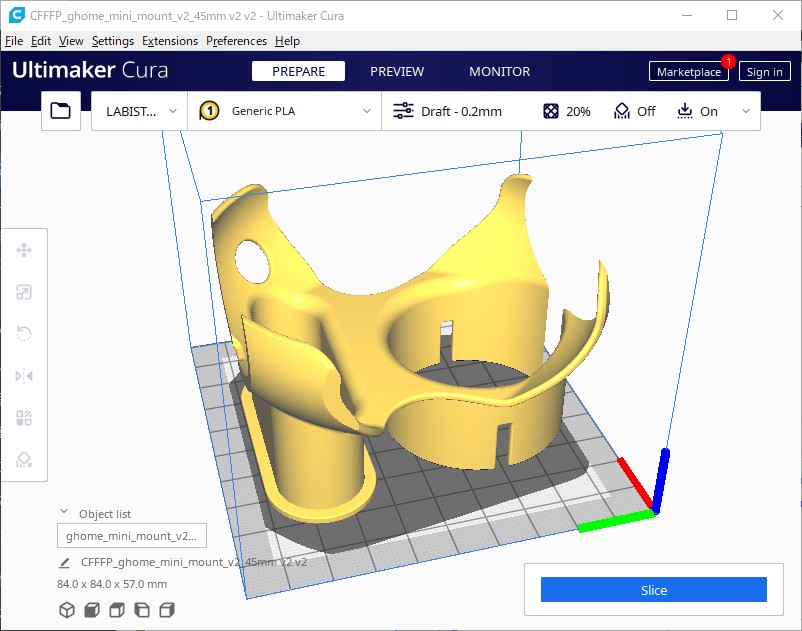Open the Extensions menu
Viewport: 802px width, 631px height.
tap(170, 41)
